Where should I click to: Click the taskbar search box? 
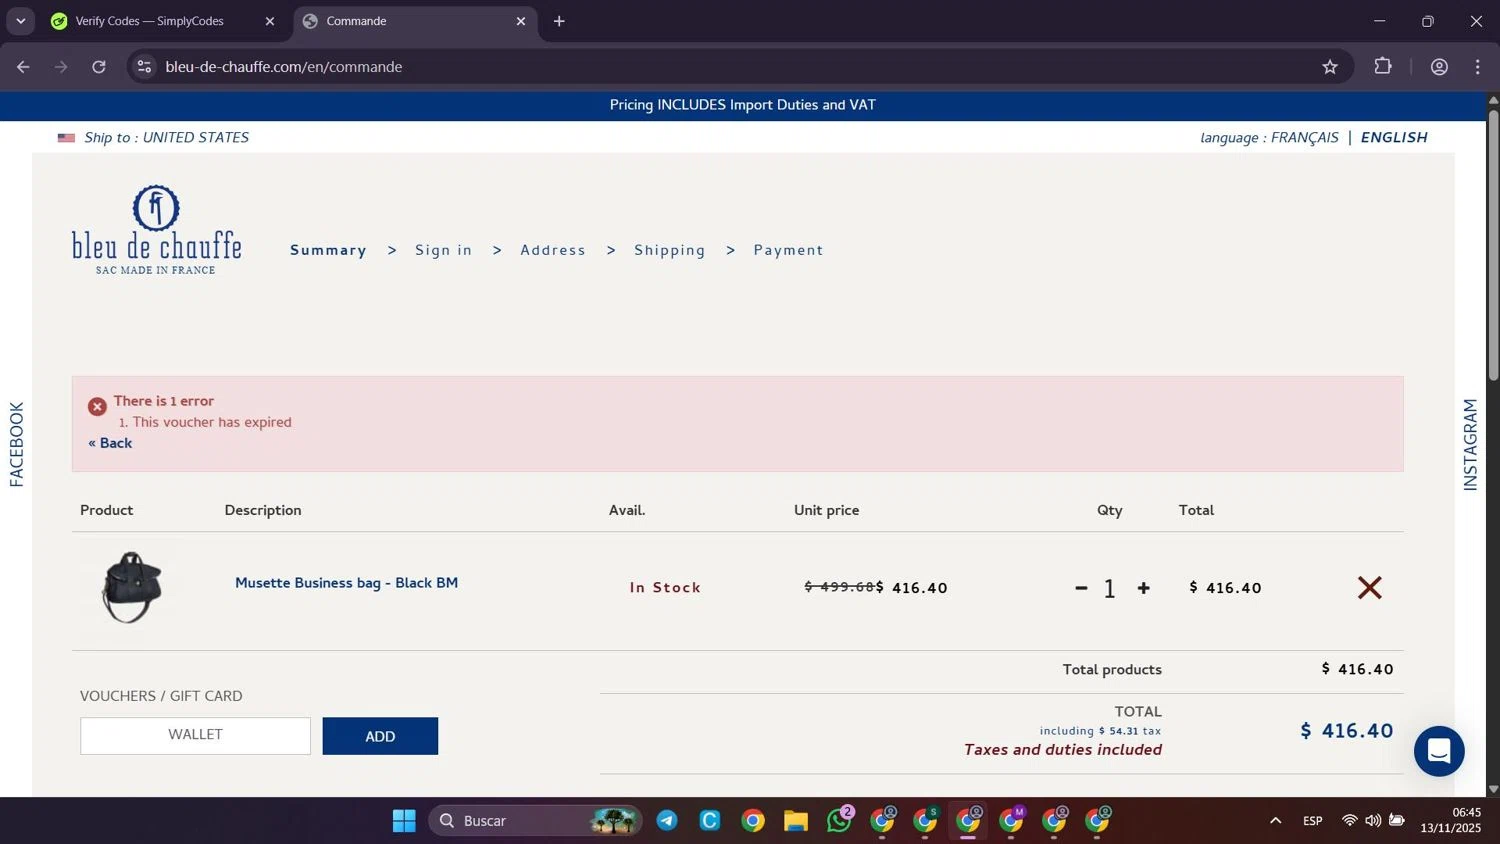coord(535,821)
